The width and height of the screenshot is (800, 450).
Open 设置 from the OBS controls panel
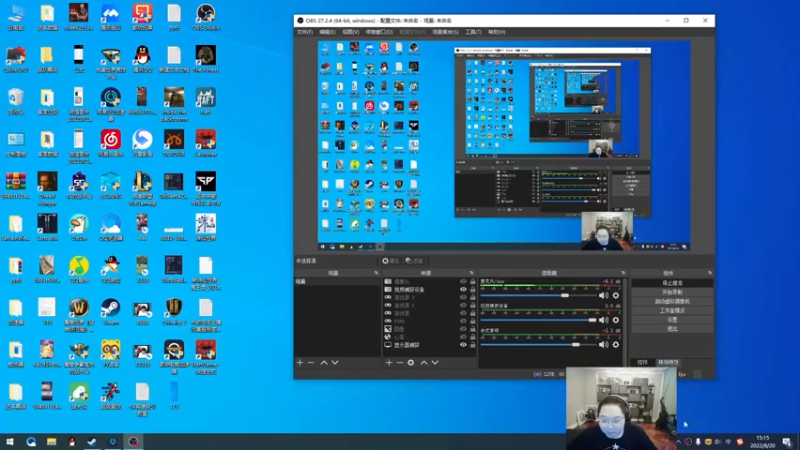(x=672, y=320)
